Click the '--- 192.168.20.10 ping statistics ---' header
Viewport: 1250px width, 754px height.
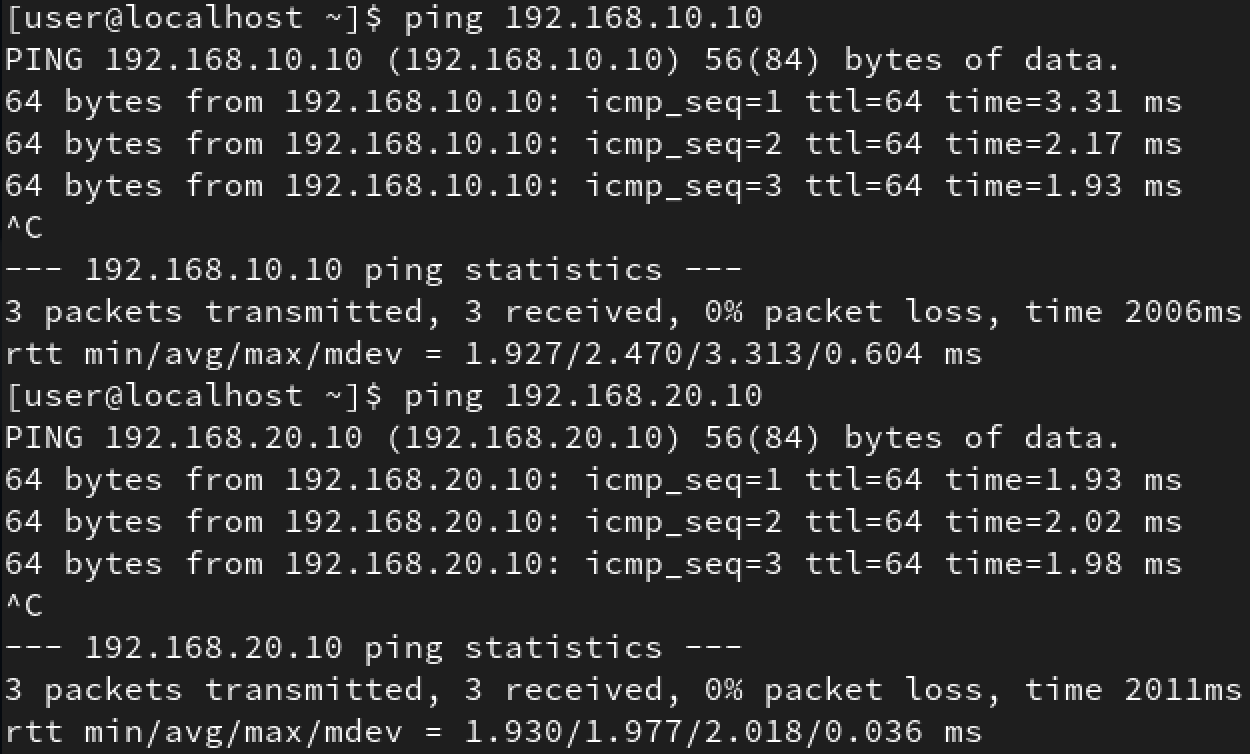pos(373,648)
